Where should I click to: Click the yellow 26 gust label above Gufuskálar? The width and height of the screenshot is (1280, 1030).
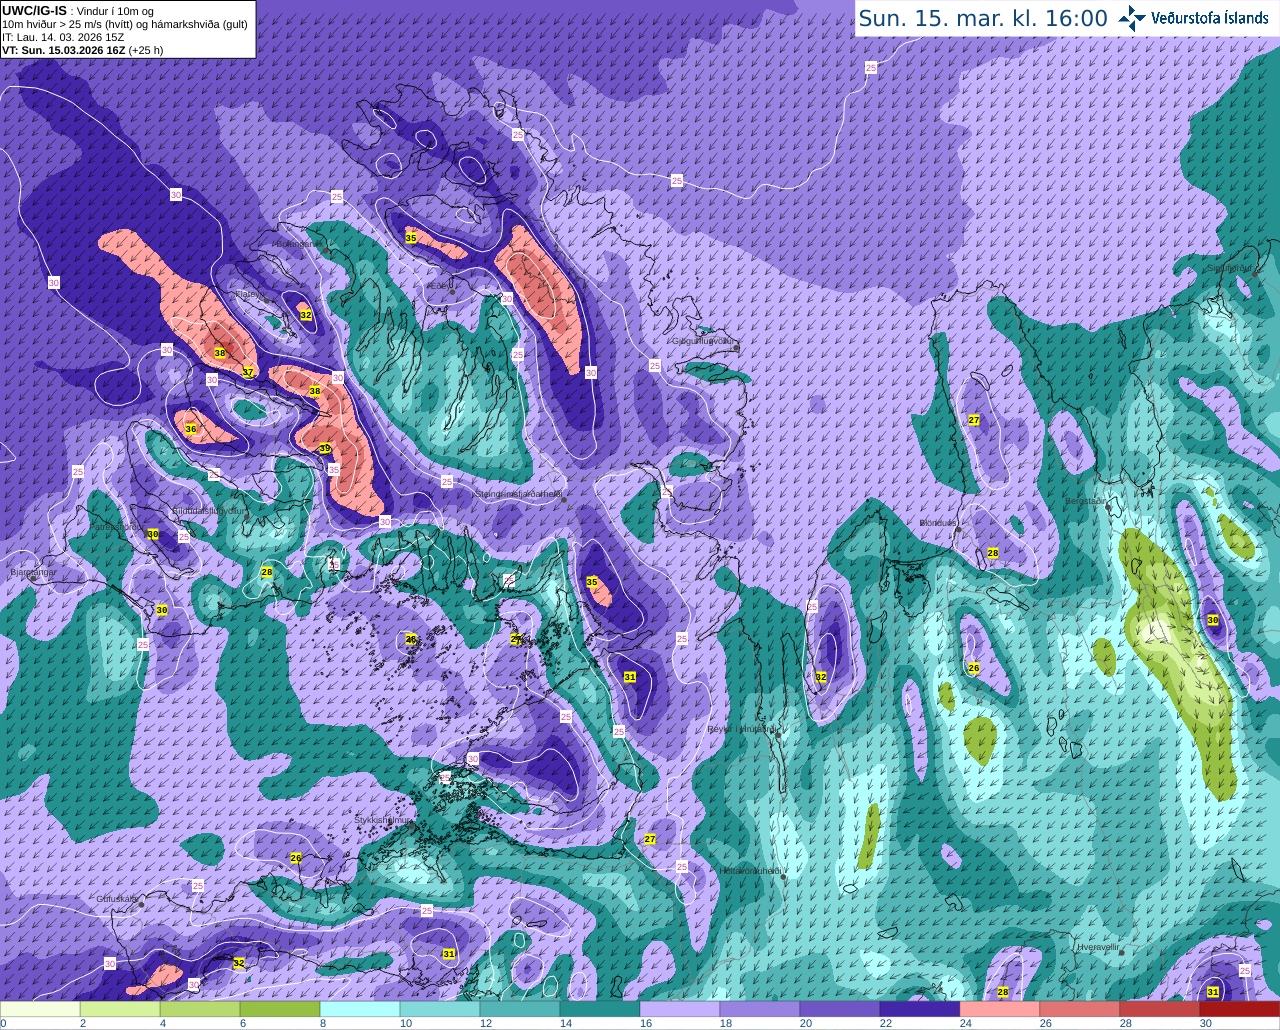(296, 858)
